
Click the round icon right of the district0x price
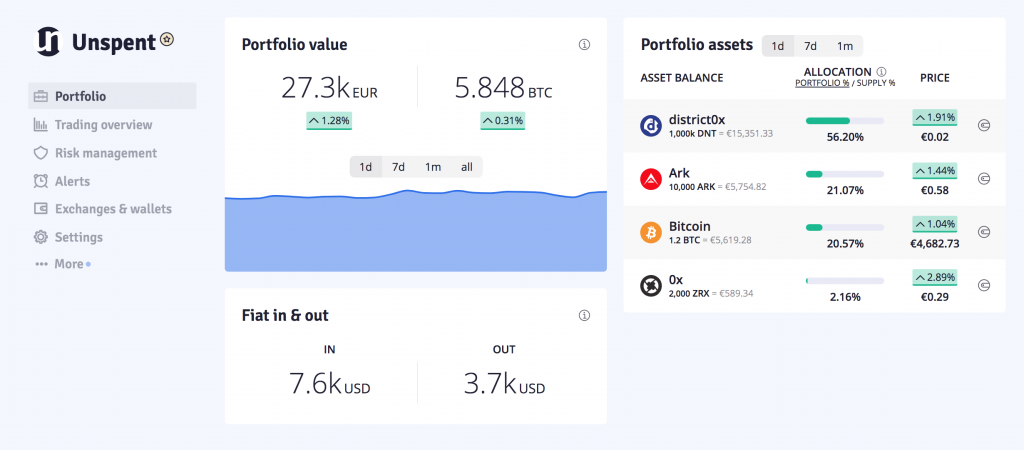pyautogui.click(x=984, y=125)
